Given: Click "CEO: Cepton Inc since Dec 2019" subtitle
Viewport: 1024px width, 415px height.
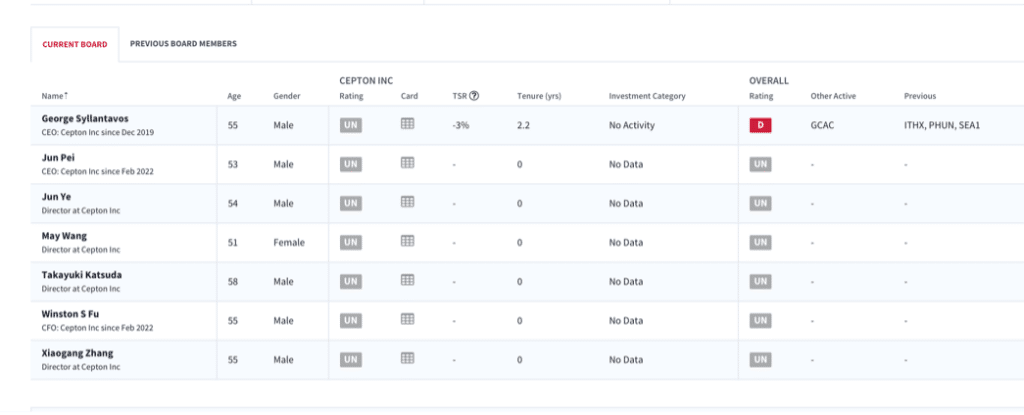Looking at the screenshot, I should [x=98, y=133].
